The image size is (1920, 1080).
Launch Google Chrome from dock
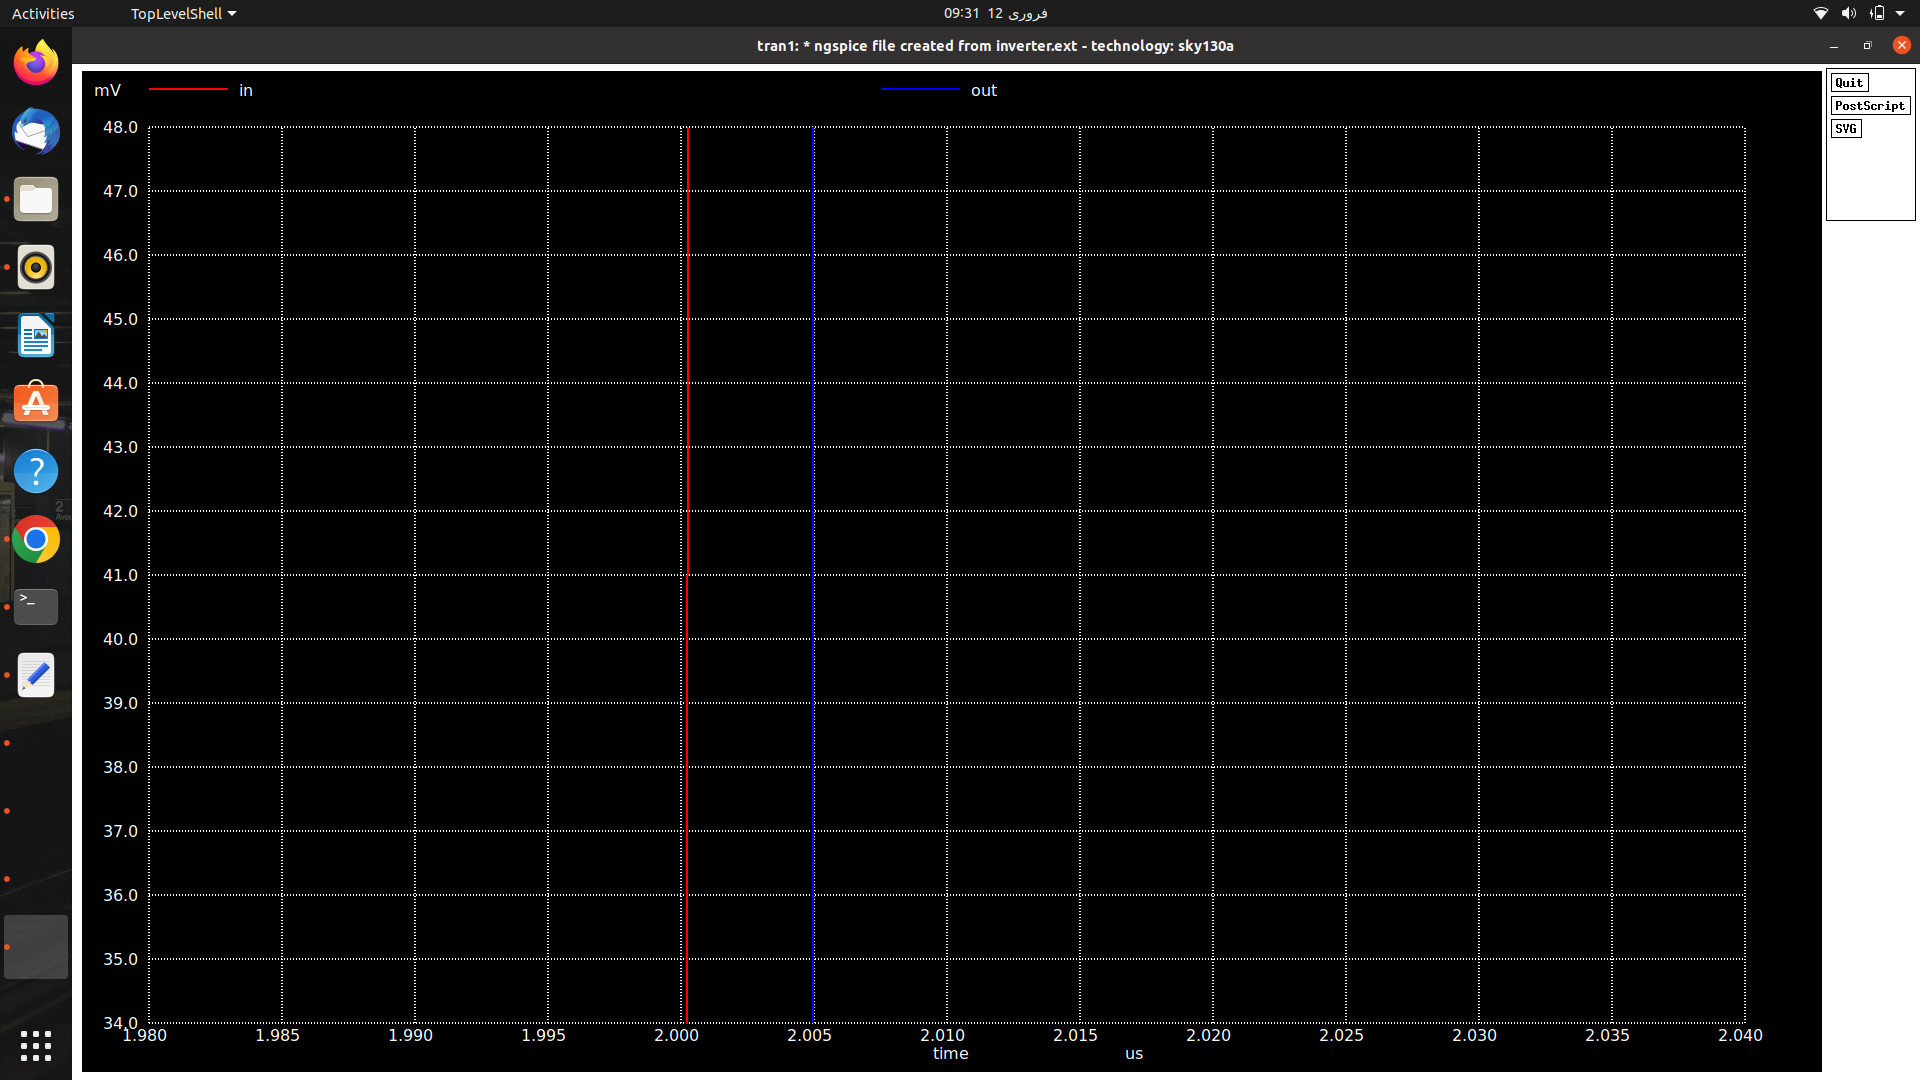click(36, 539)
